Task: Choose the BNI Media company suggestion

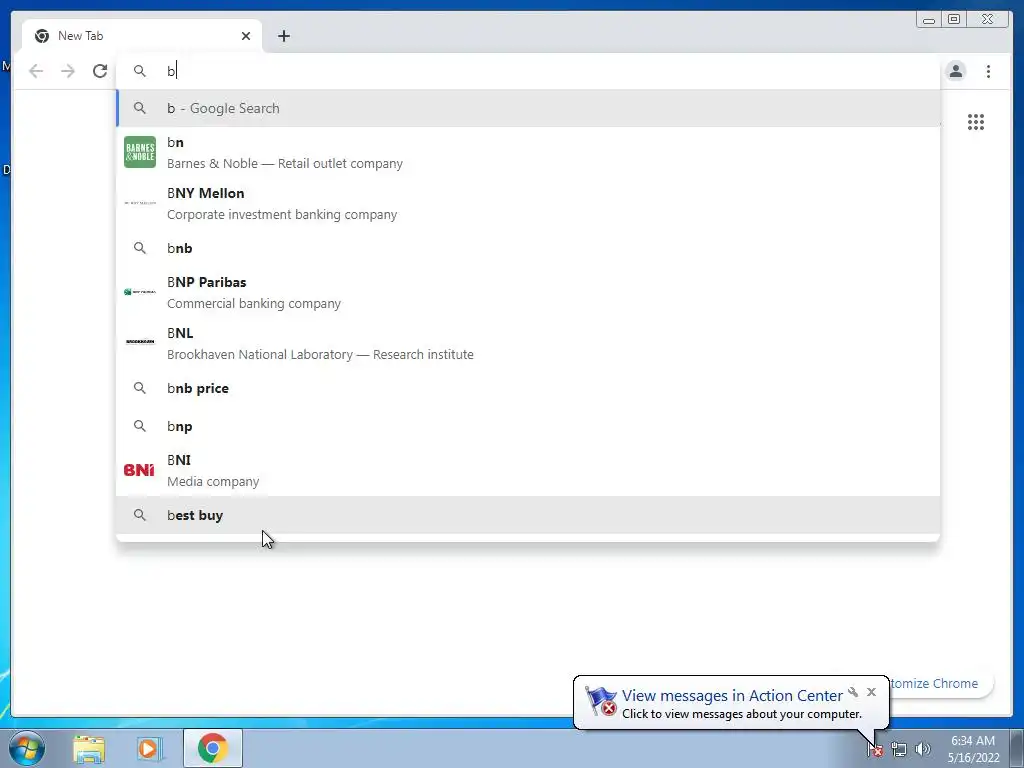Action: click(x=528, y=470)
